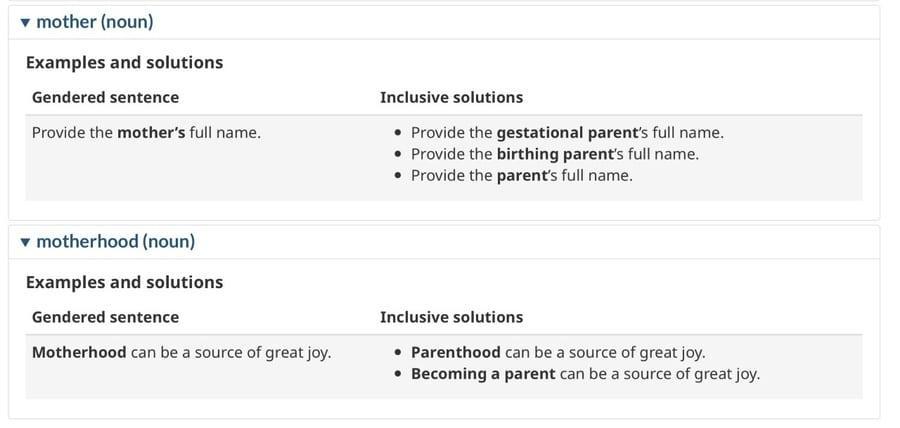Click the 'motherhood (noun)' heading link
Screen dimensions: 900x428
coord(115,242)
